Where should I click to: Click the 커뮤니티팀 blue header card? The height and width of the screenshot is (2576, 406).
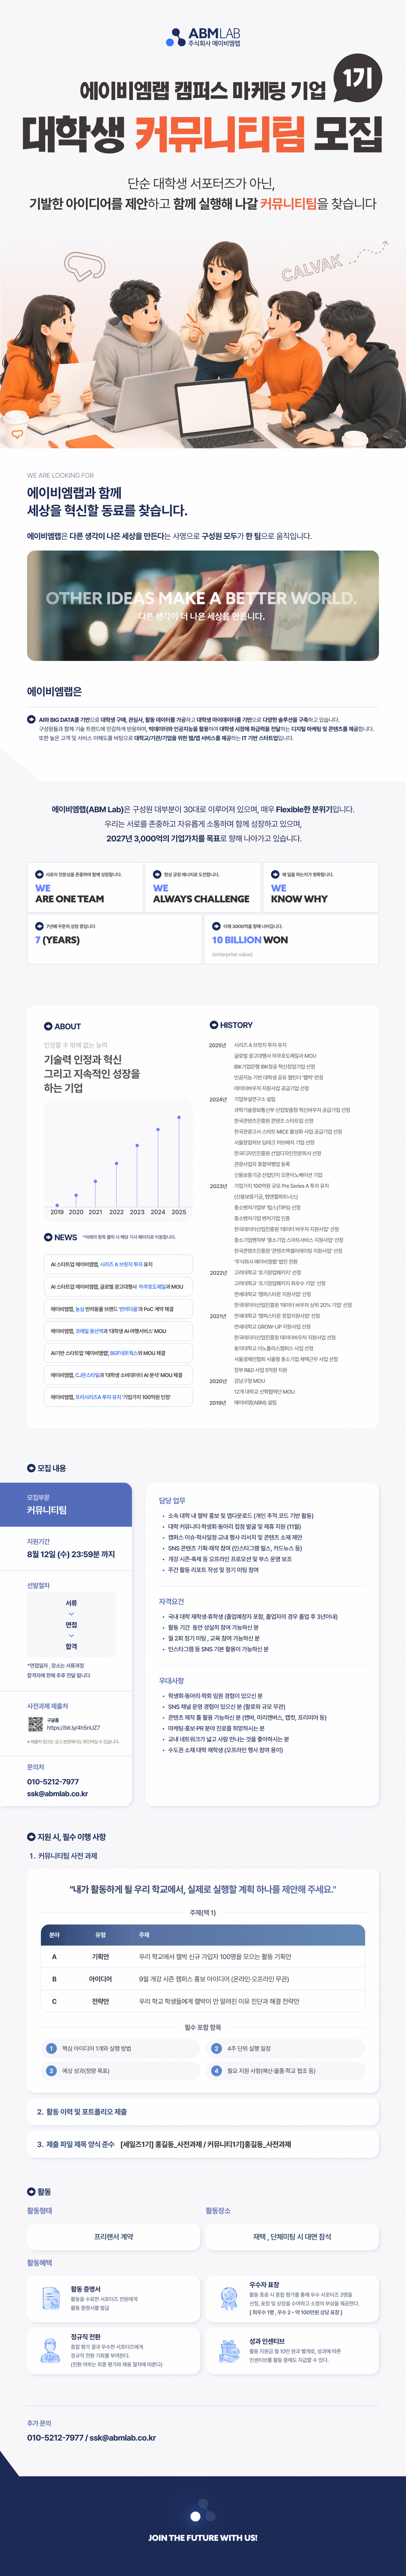[x=66, y=1505]
